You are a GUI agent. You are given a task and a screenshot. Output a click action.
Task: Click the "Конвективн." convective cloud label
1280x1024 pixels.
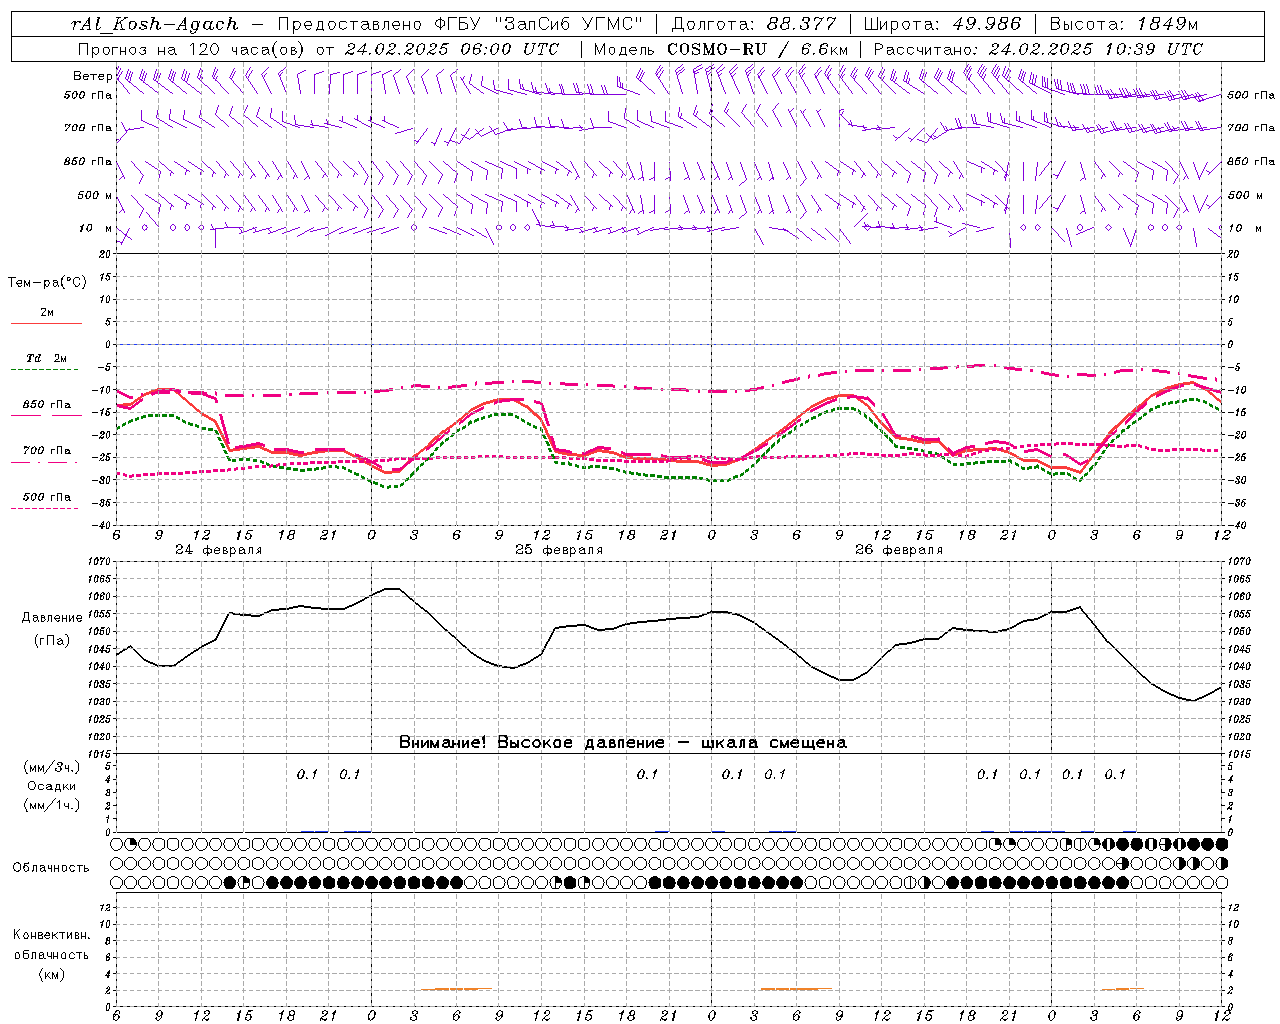click(x=52, y=935)
